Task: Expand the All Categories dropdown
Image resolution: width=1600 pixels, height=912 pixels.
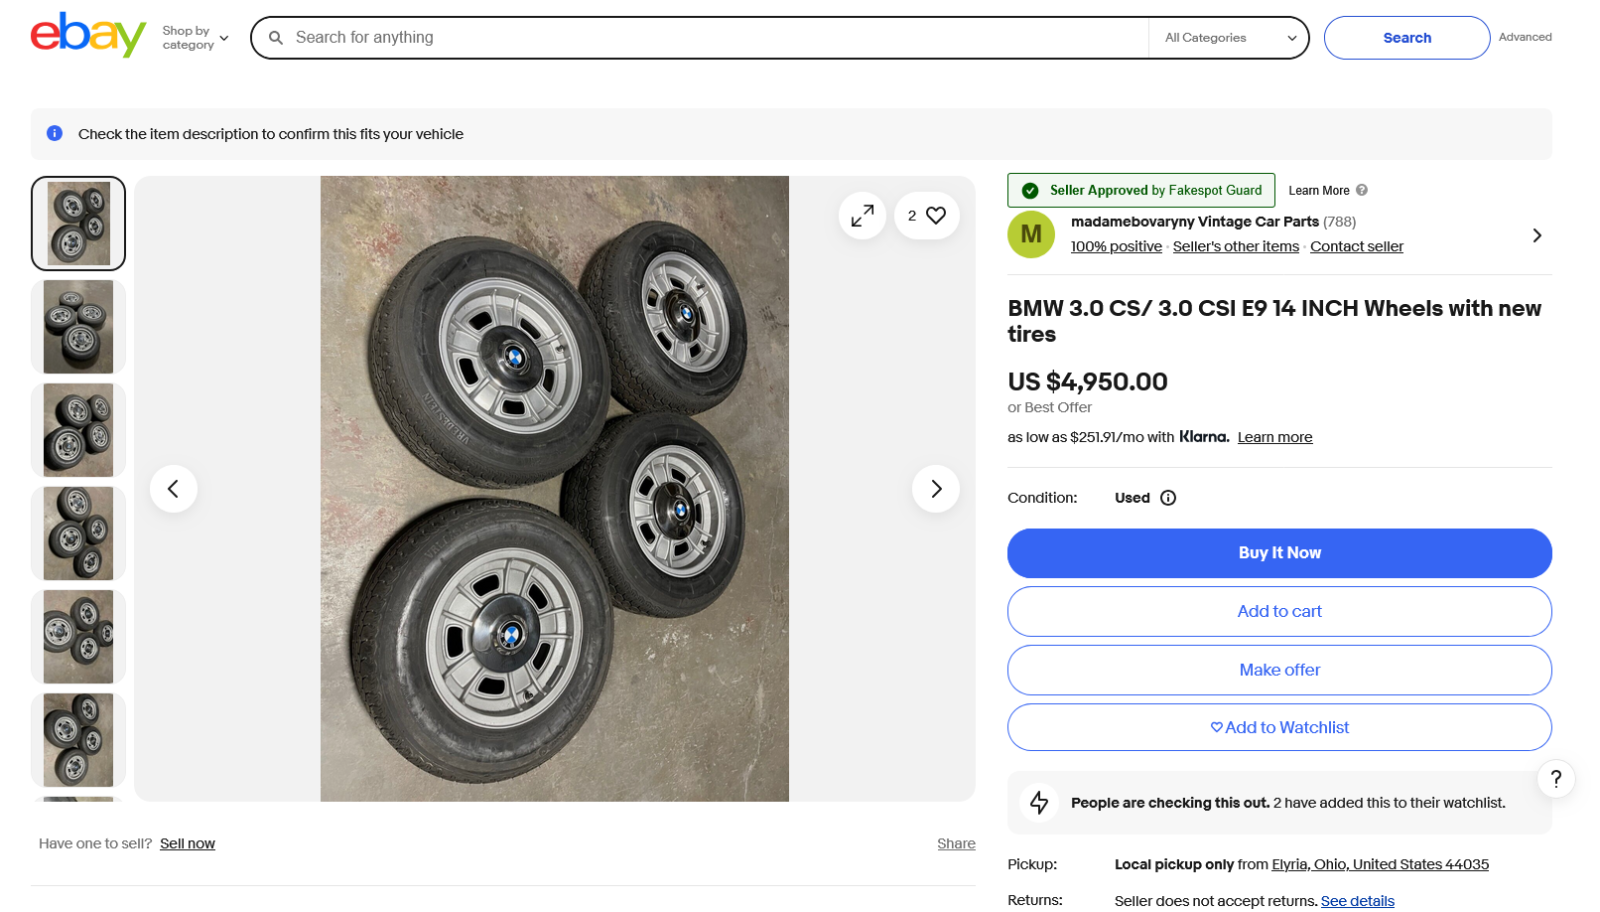Action: (x=1229, y=38)
